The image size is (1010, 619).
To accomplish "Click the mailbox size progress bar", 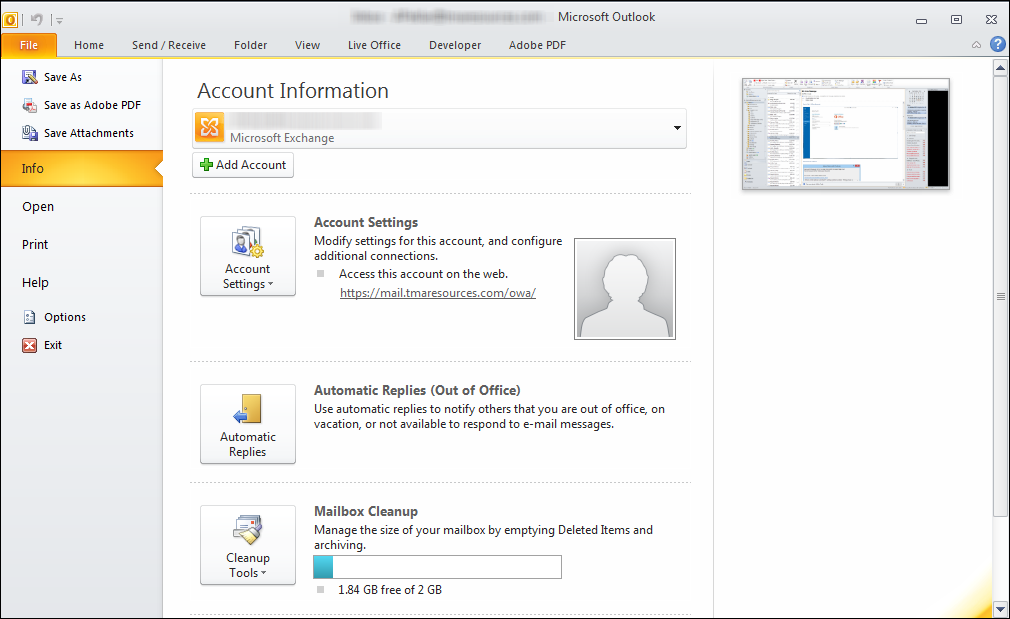I will (437, 567).
